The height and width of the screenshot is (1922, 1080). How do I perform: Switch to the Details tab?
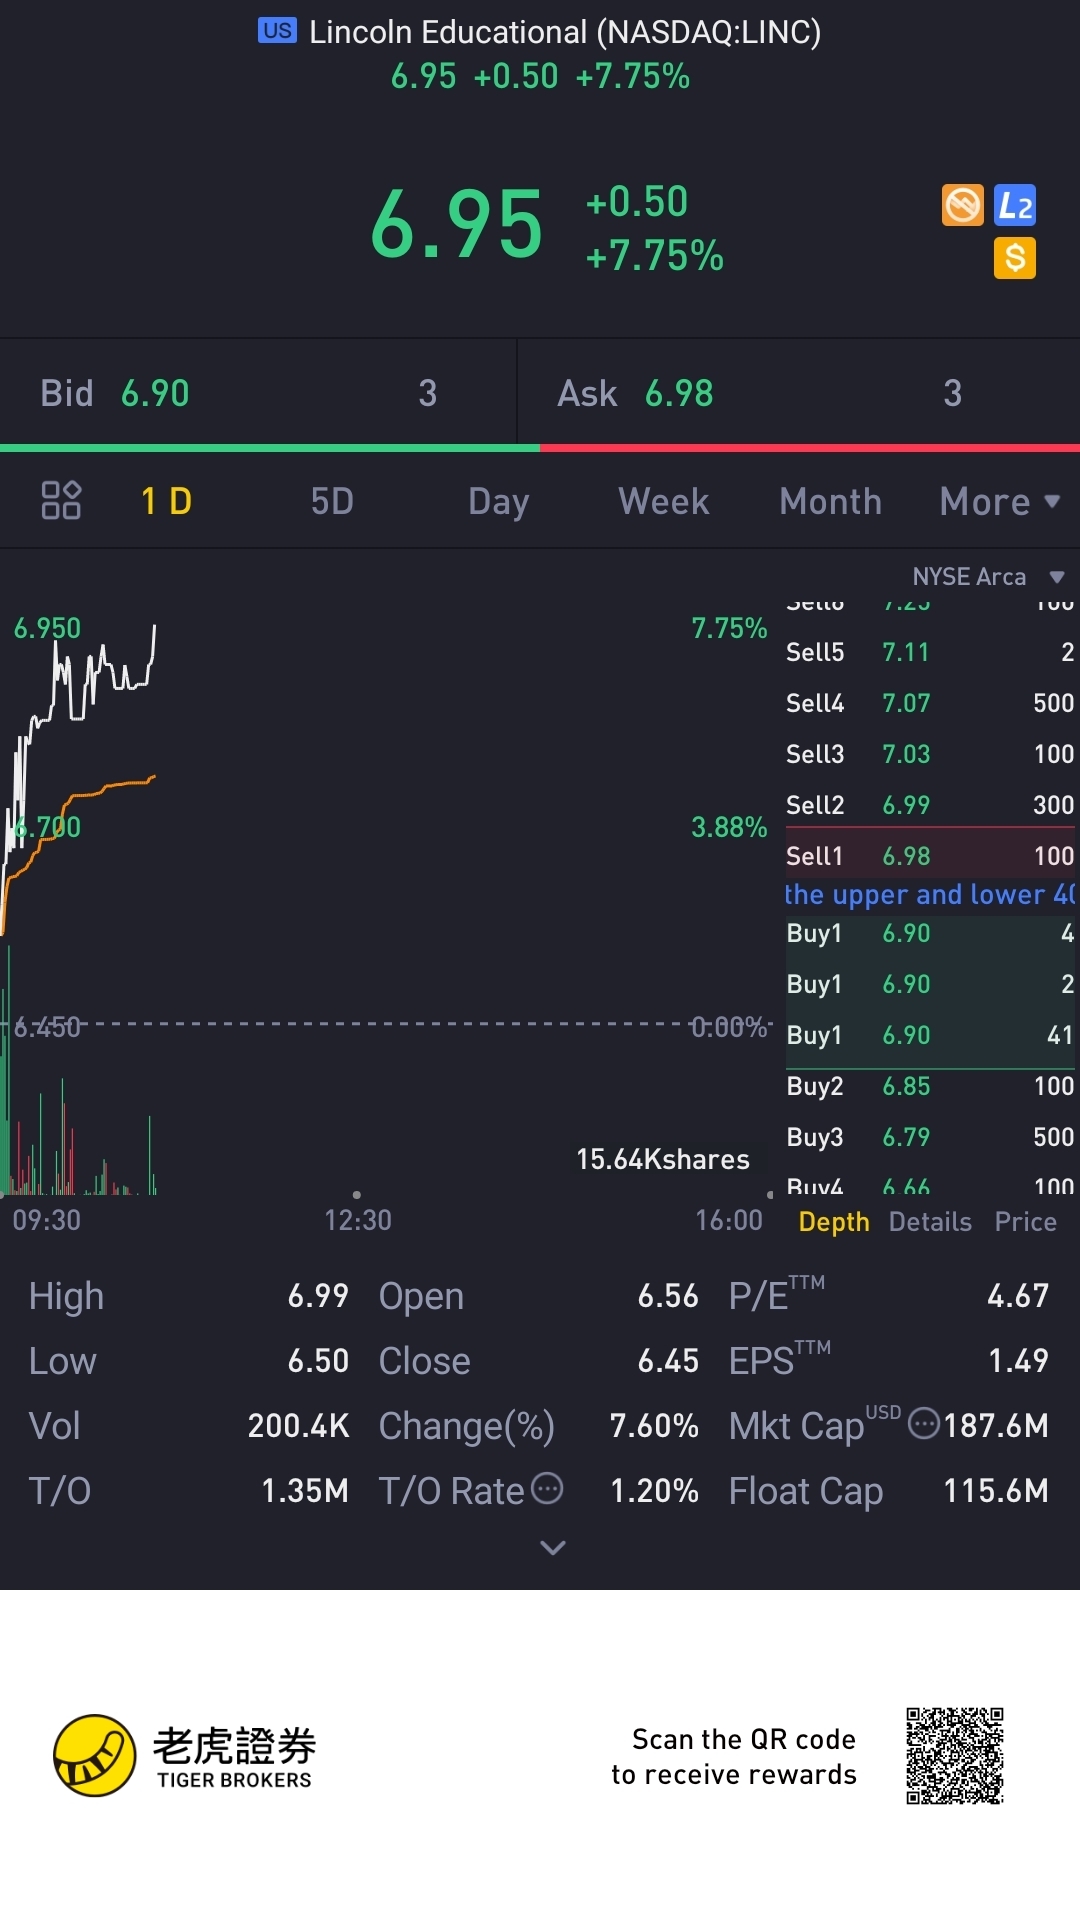930,1222
